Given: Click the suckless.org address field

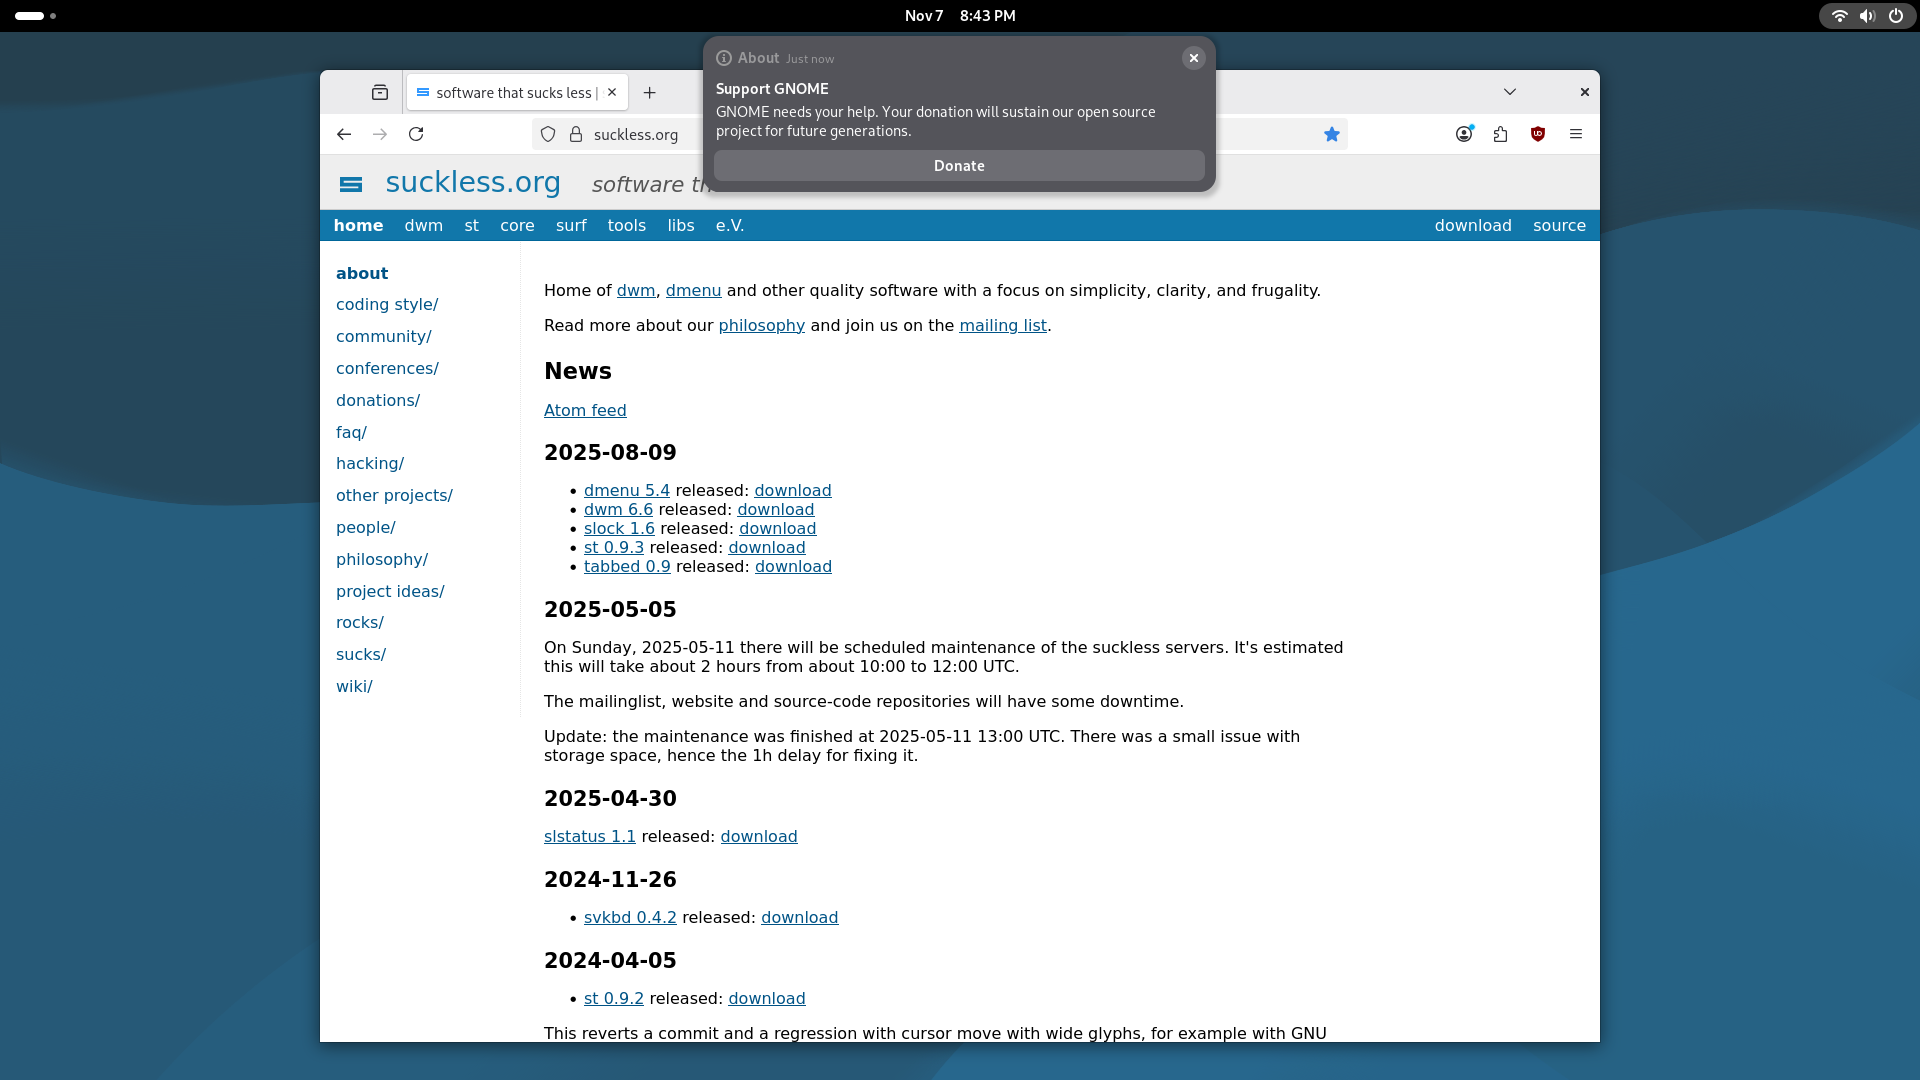Looking at the screenshot, I should tap(636, 135).
